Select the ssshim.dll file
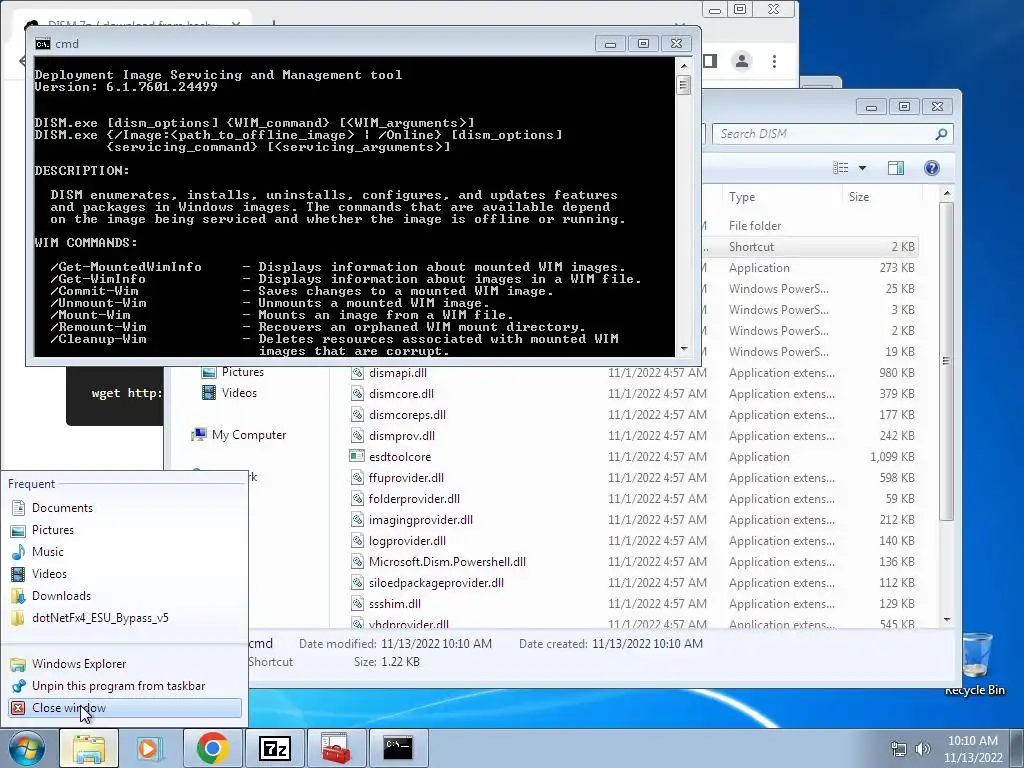 tap(394, 603)
